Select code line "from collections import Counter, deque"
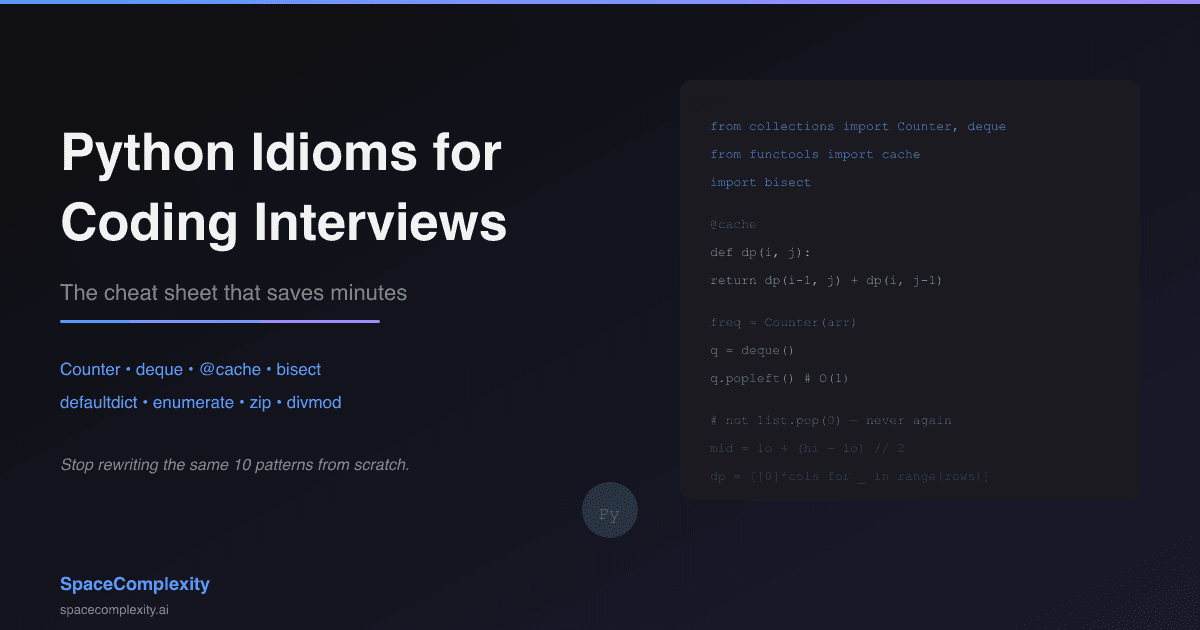Image resolution: width=1200 pixels, height=630 pixels. pyautogui.click(x=858, y=126)
